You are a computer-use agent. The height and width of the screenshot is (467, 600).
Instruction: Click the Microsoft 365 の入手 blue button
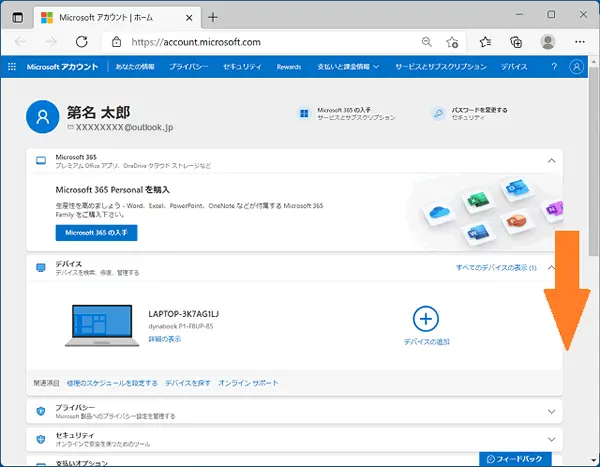[96, 233]
